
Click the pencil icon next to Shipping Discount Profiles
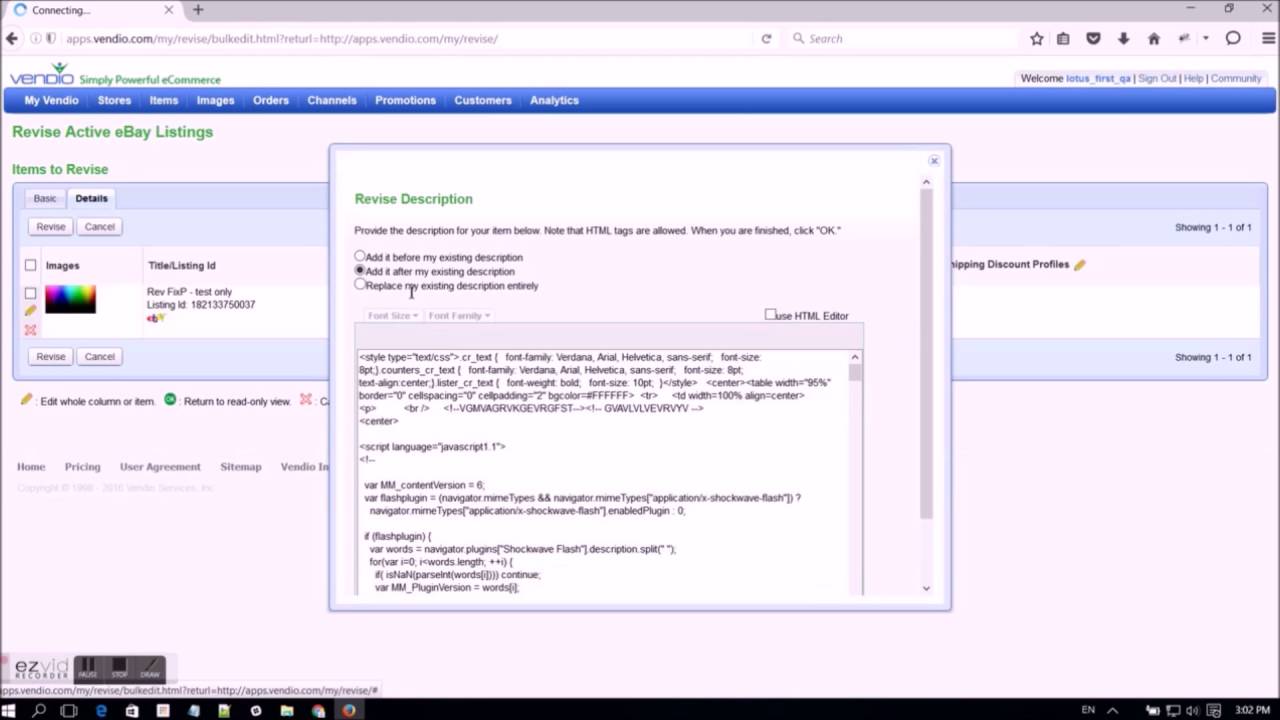pyautogui.click(x=1080, y=265)
